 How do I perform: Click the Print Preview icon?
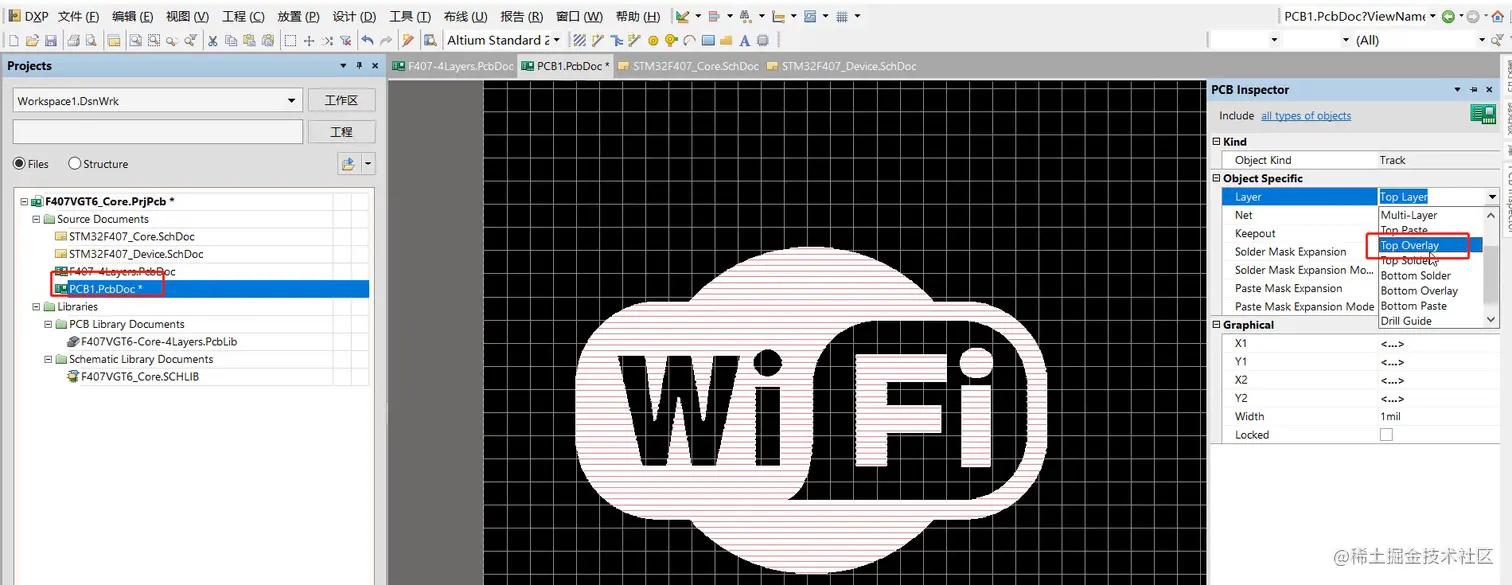(91, 40)
